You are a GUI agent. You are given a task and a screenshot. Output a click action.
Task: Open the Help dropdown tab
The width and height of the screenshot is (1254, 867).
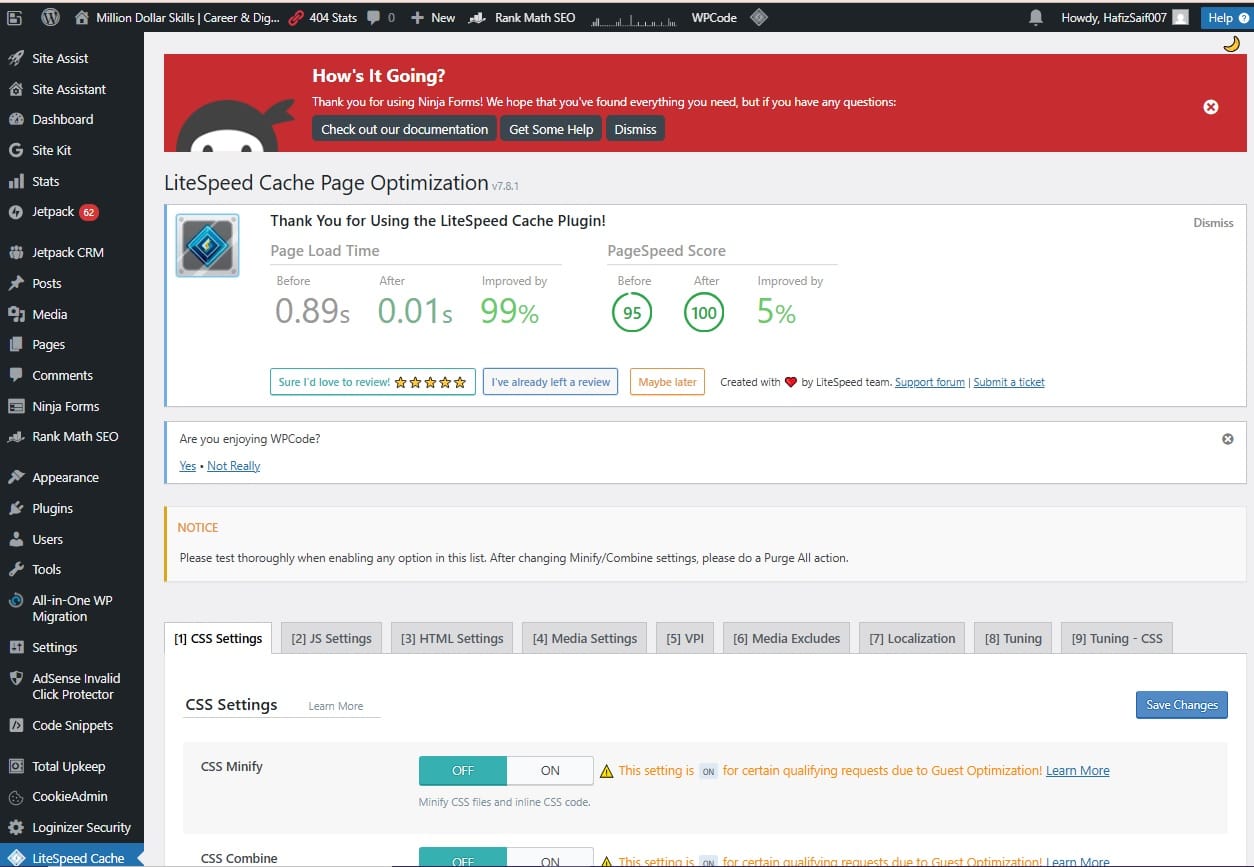coord(1227,17)
